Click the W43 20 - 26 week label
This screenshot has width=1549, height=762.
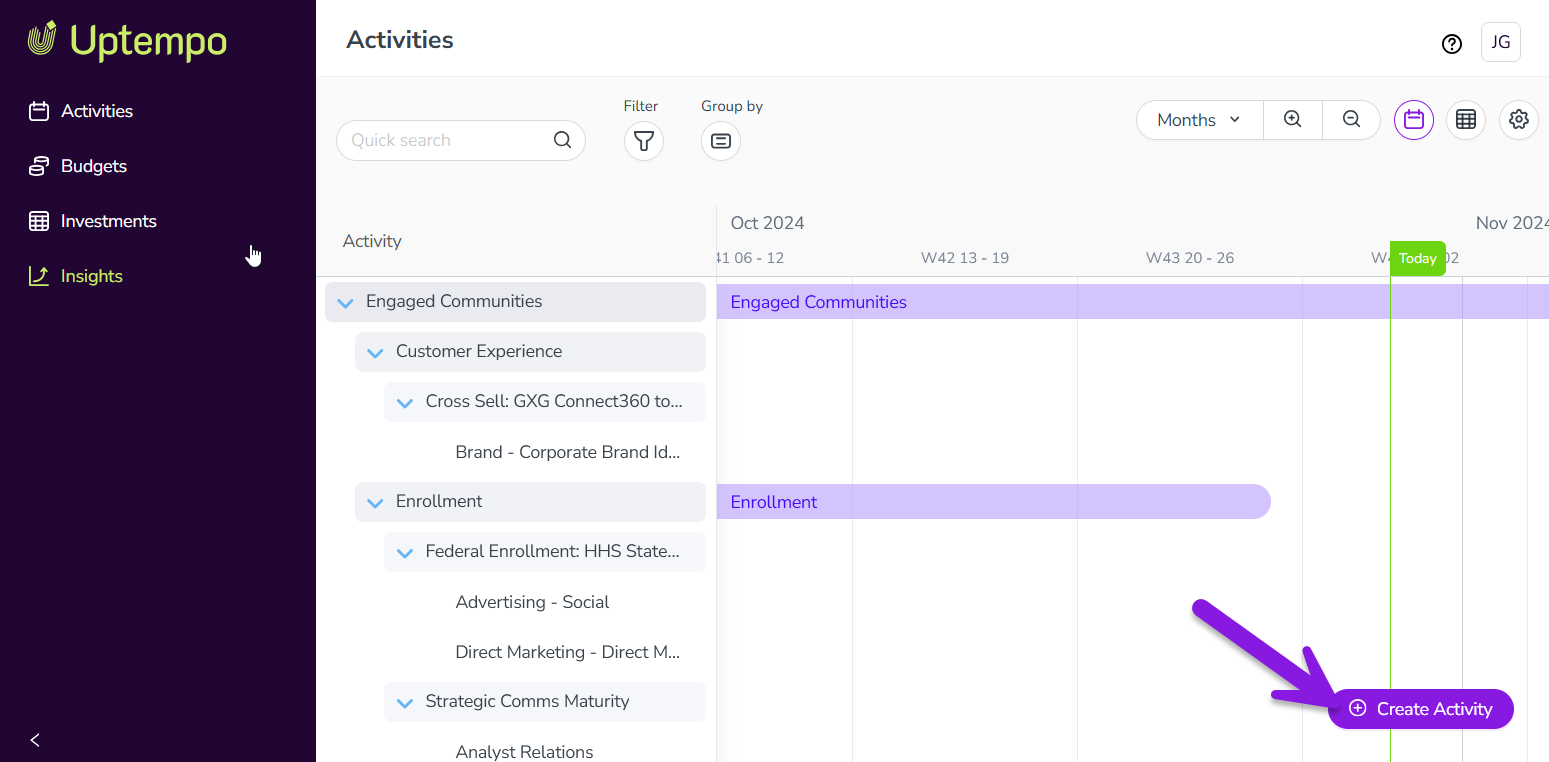click(1190, 258)
